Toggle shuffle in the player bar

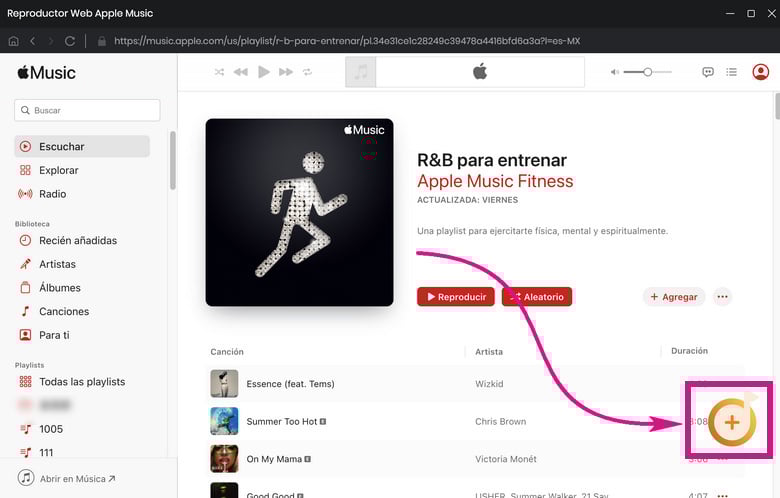pyautogui.click(x=219, y=72)
